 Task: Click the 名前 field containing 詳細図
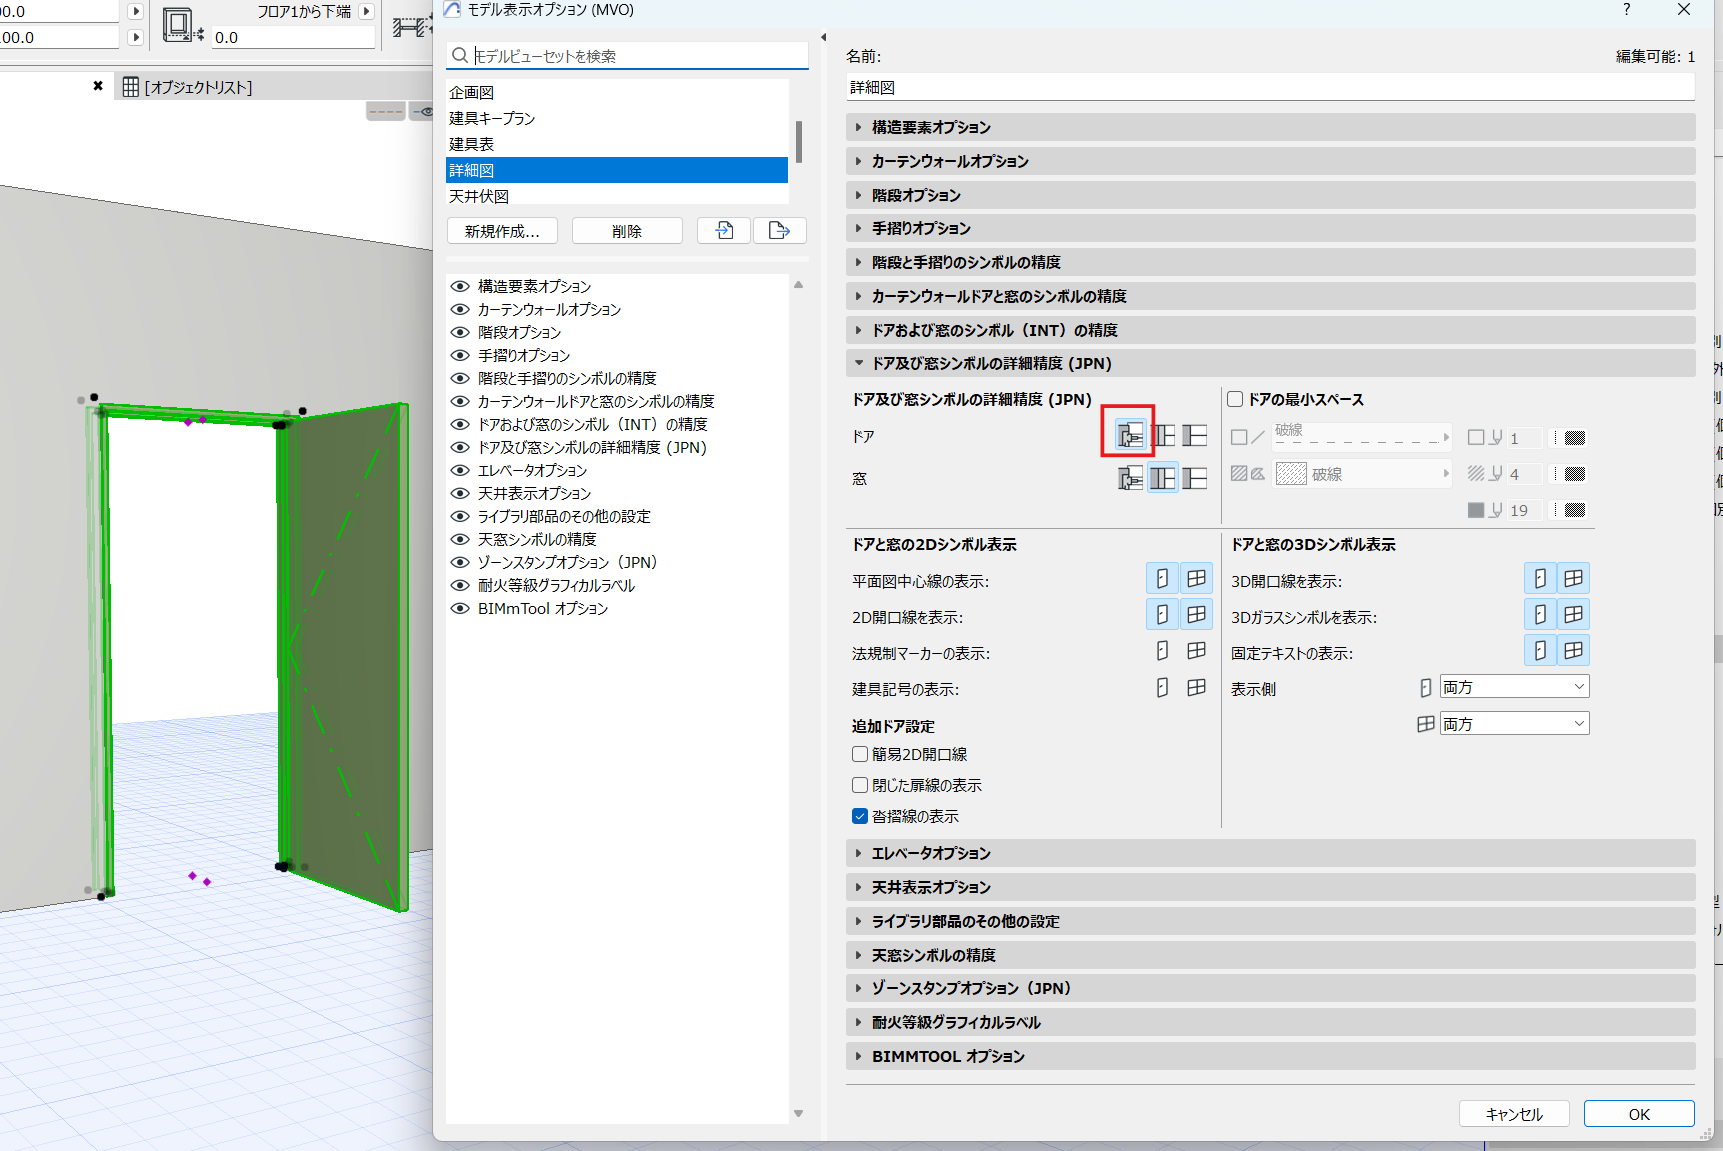click(1270, 88)
